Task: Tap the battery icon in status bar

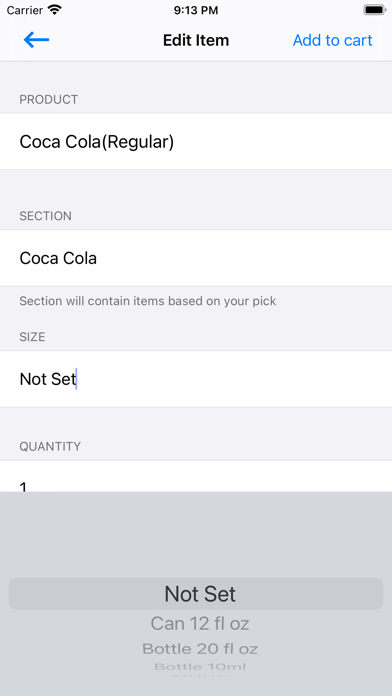Action: point(375,10)
